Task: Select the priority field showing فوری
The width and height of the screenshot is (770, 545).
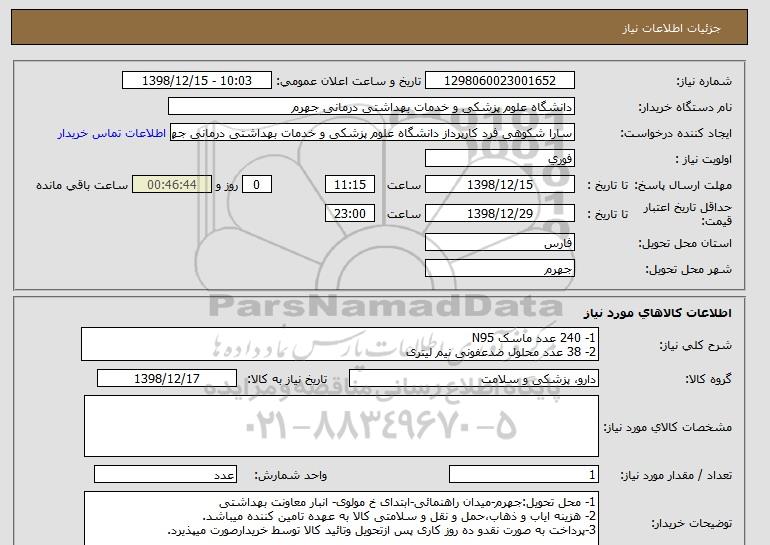Action: (x=500, y=159)
